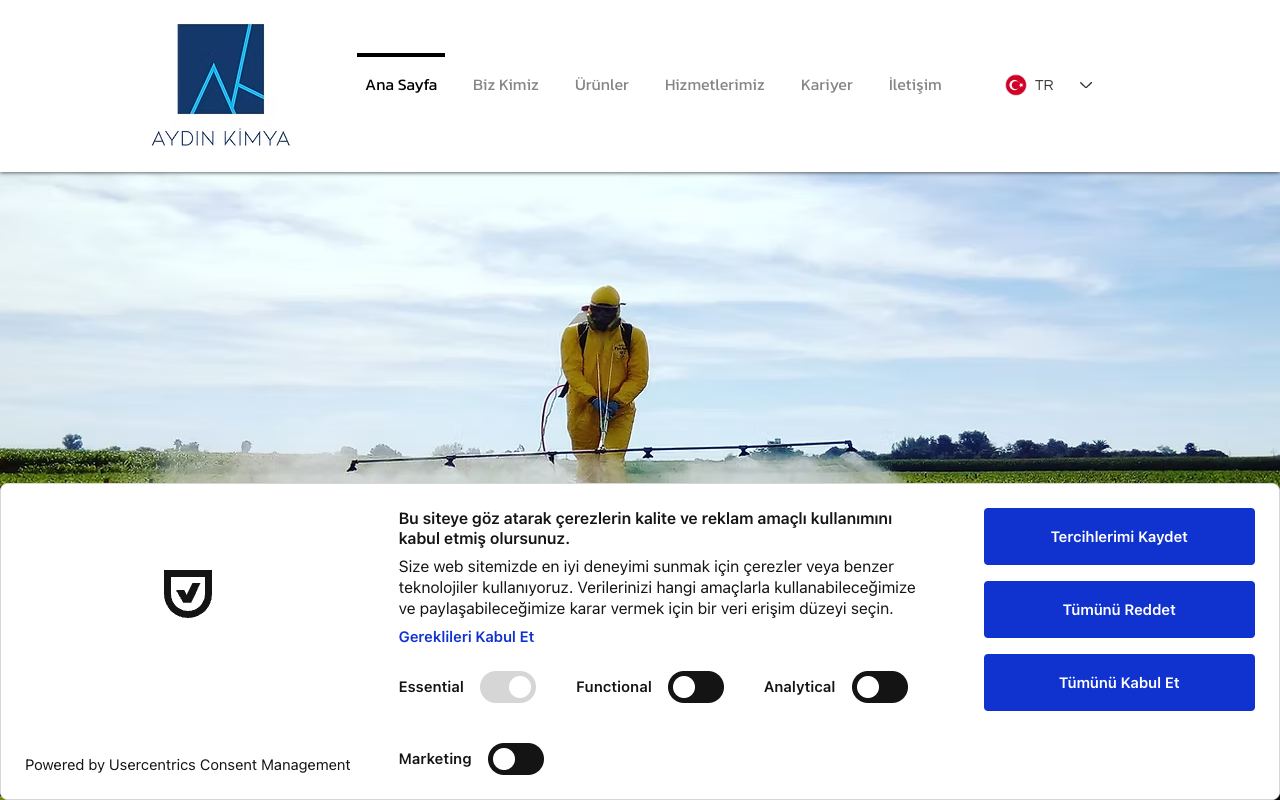Open the Kariyer page

point(827,85)
